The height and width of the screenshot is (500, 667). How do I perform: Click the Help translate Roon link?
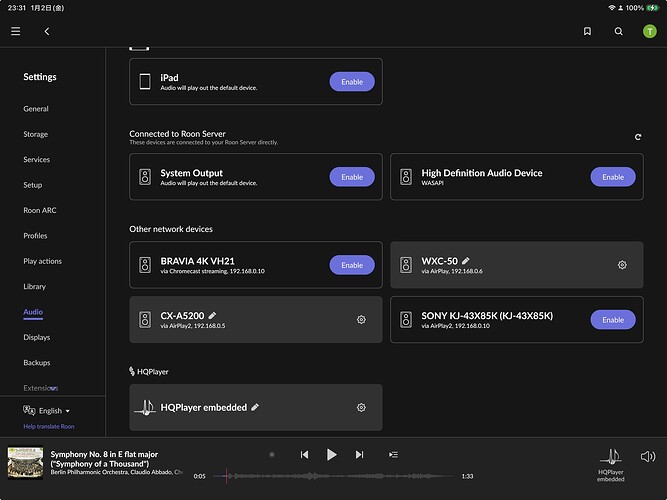click(49, 427)
